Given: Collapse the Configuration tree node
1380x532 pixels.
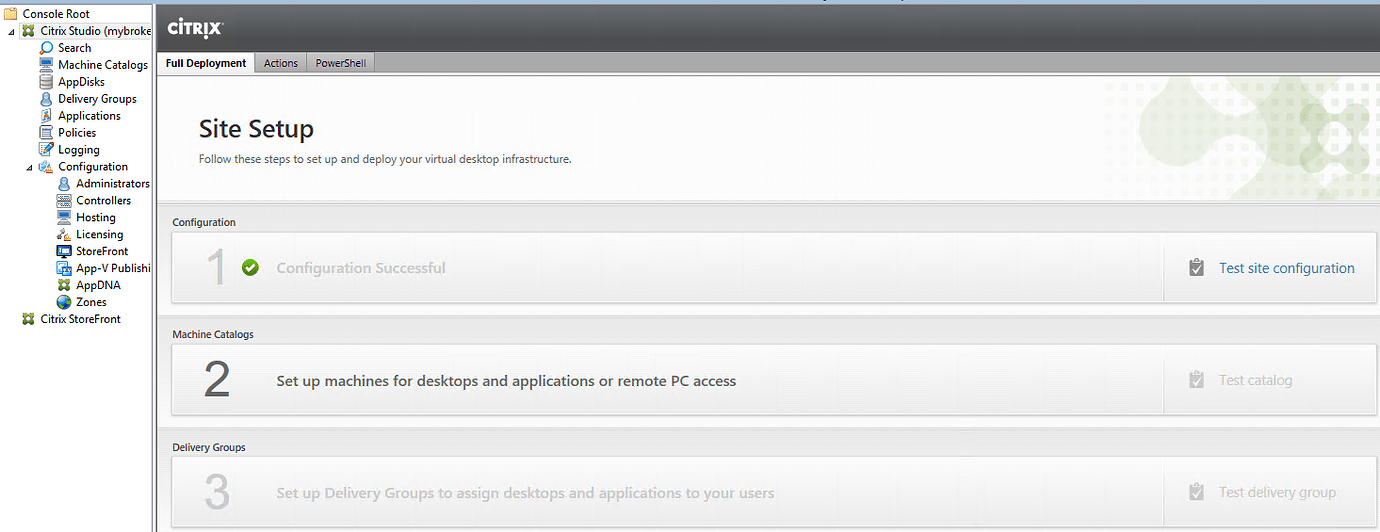Looking at the screenshot, I should [29, 167].
